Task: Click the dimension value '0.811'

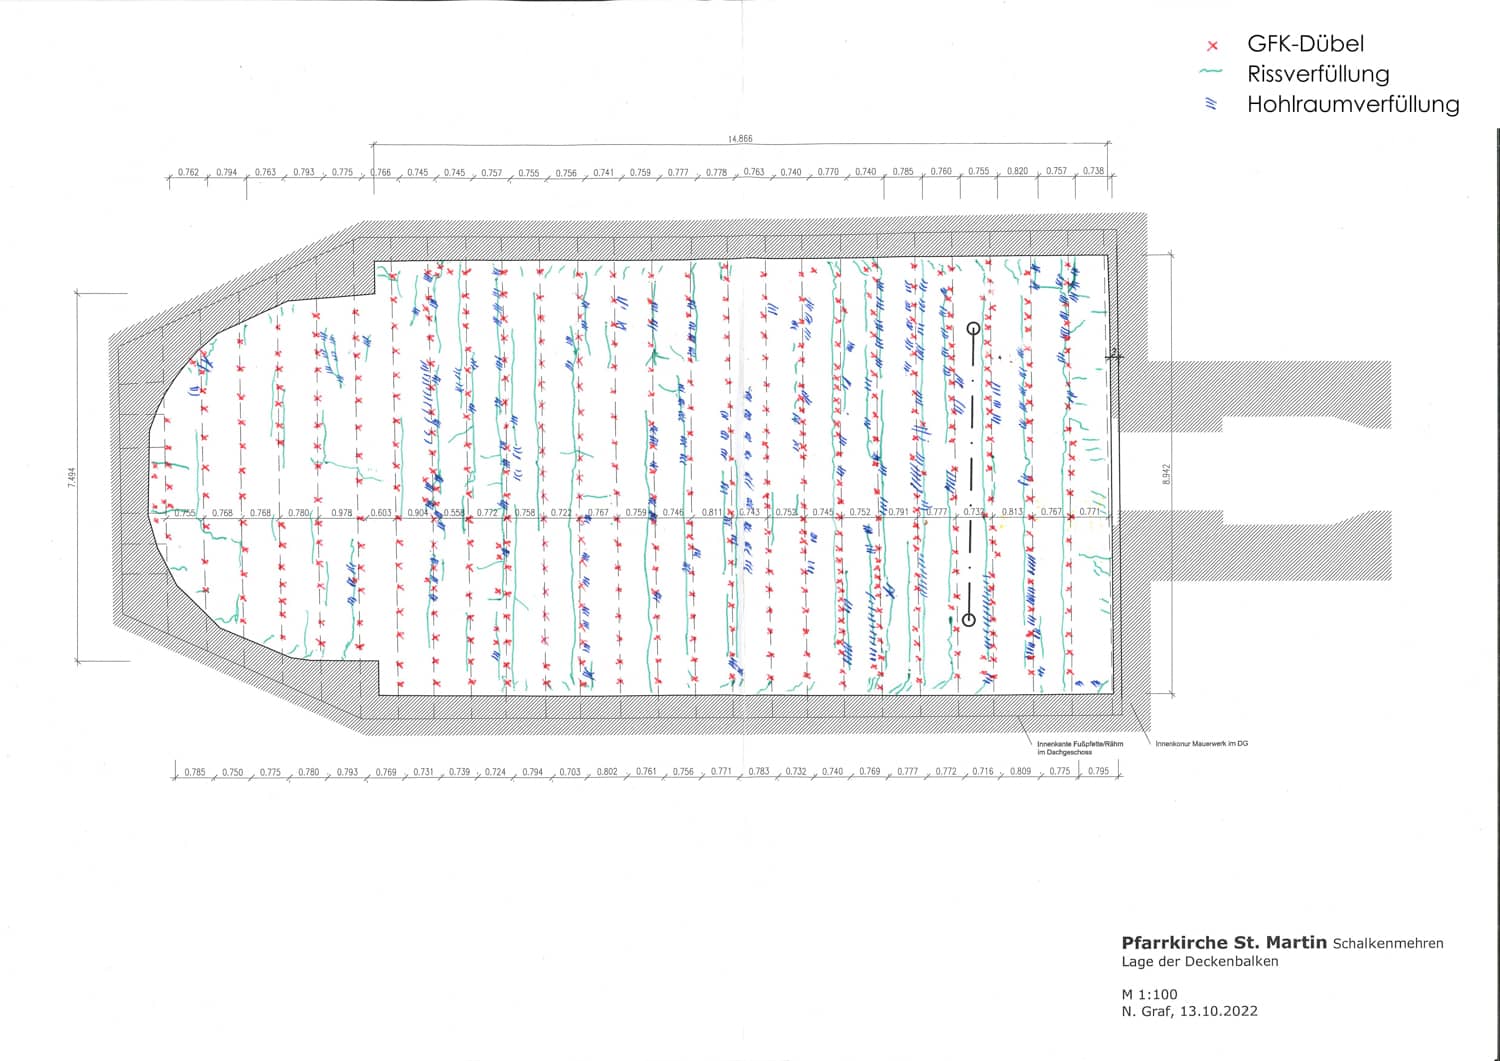Action: click(x=711, y=512)
